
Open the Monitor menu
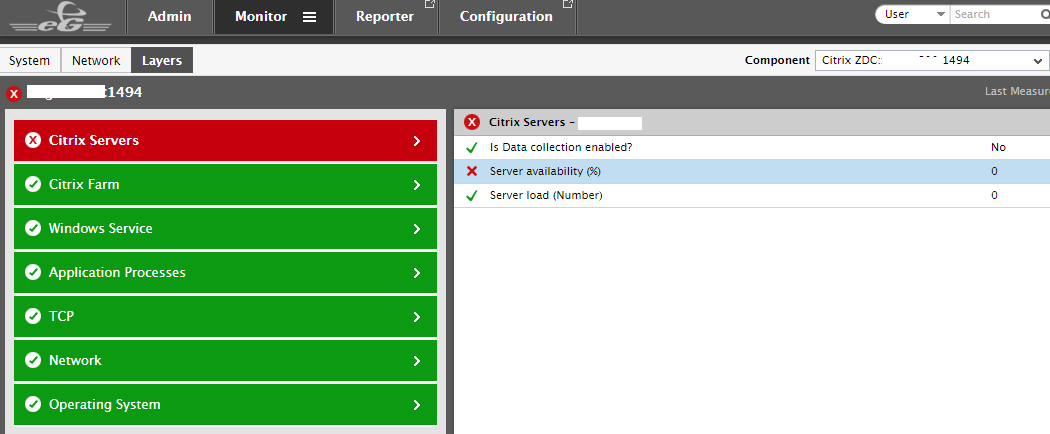274,17
